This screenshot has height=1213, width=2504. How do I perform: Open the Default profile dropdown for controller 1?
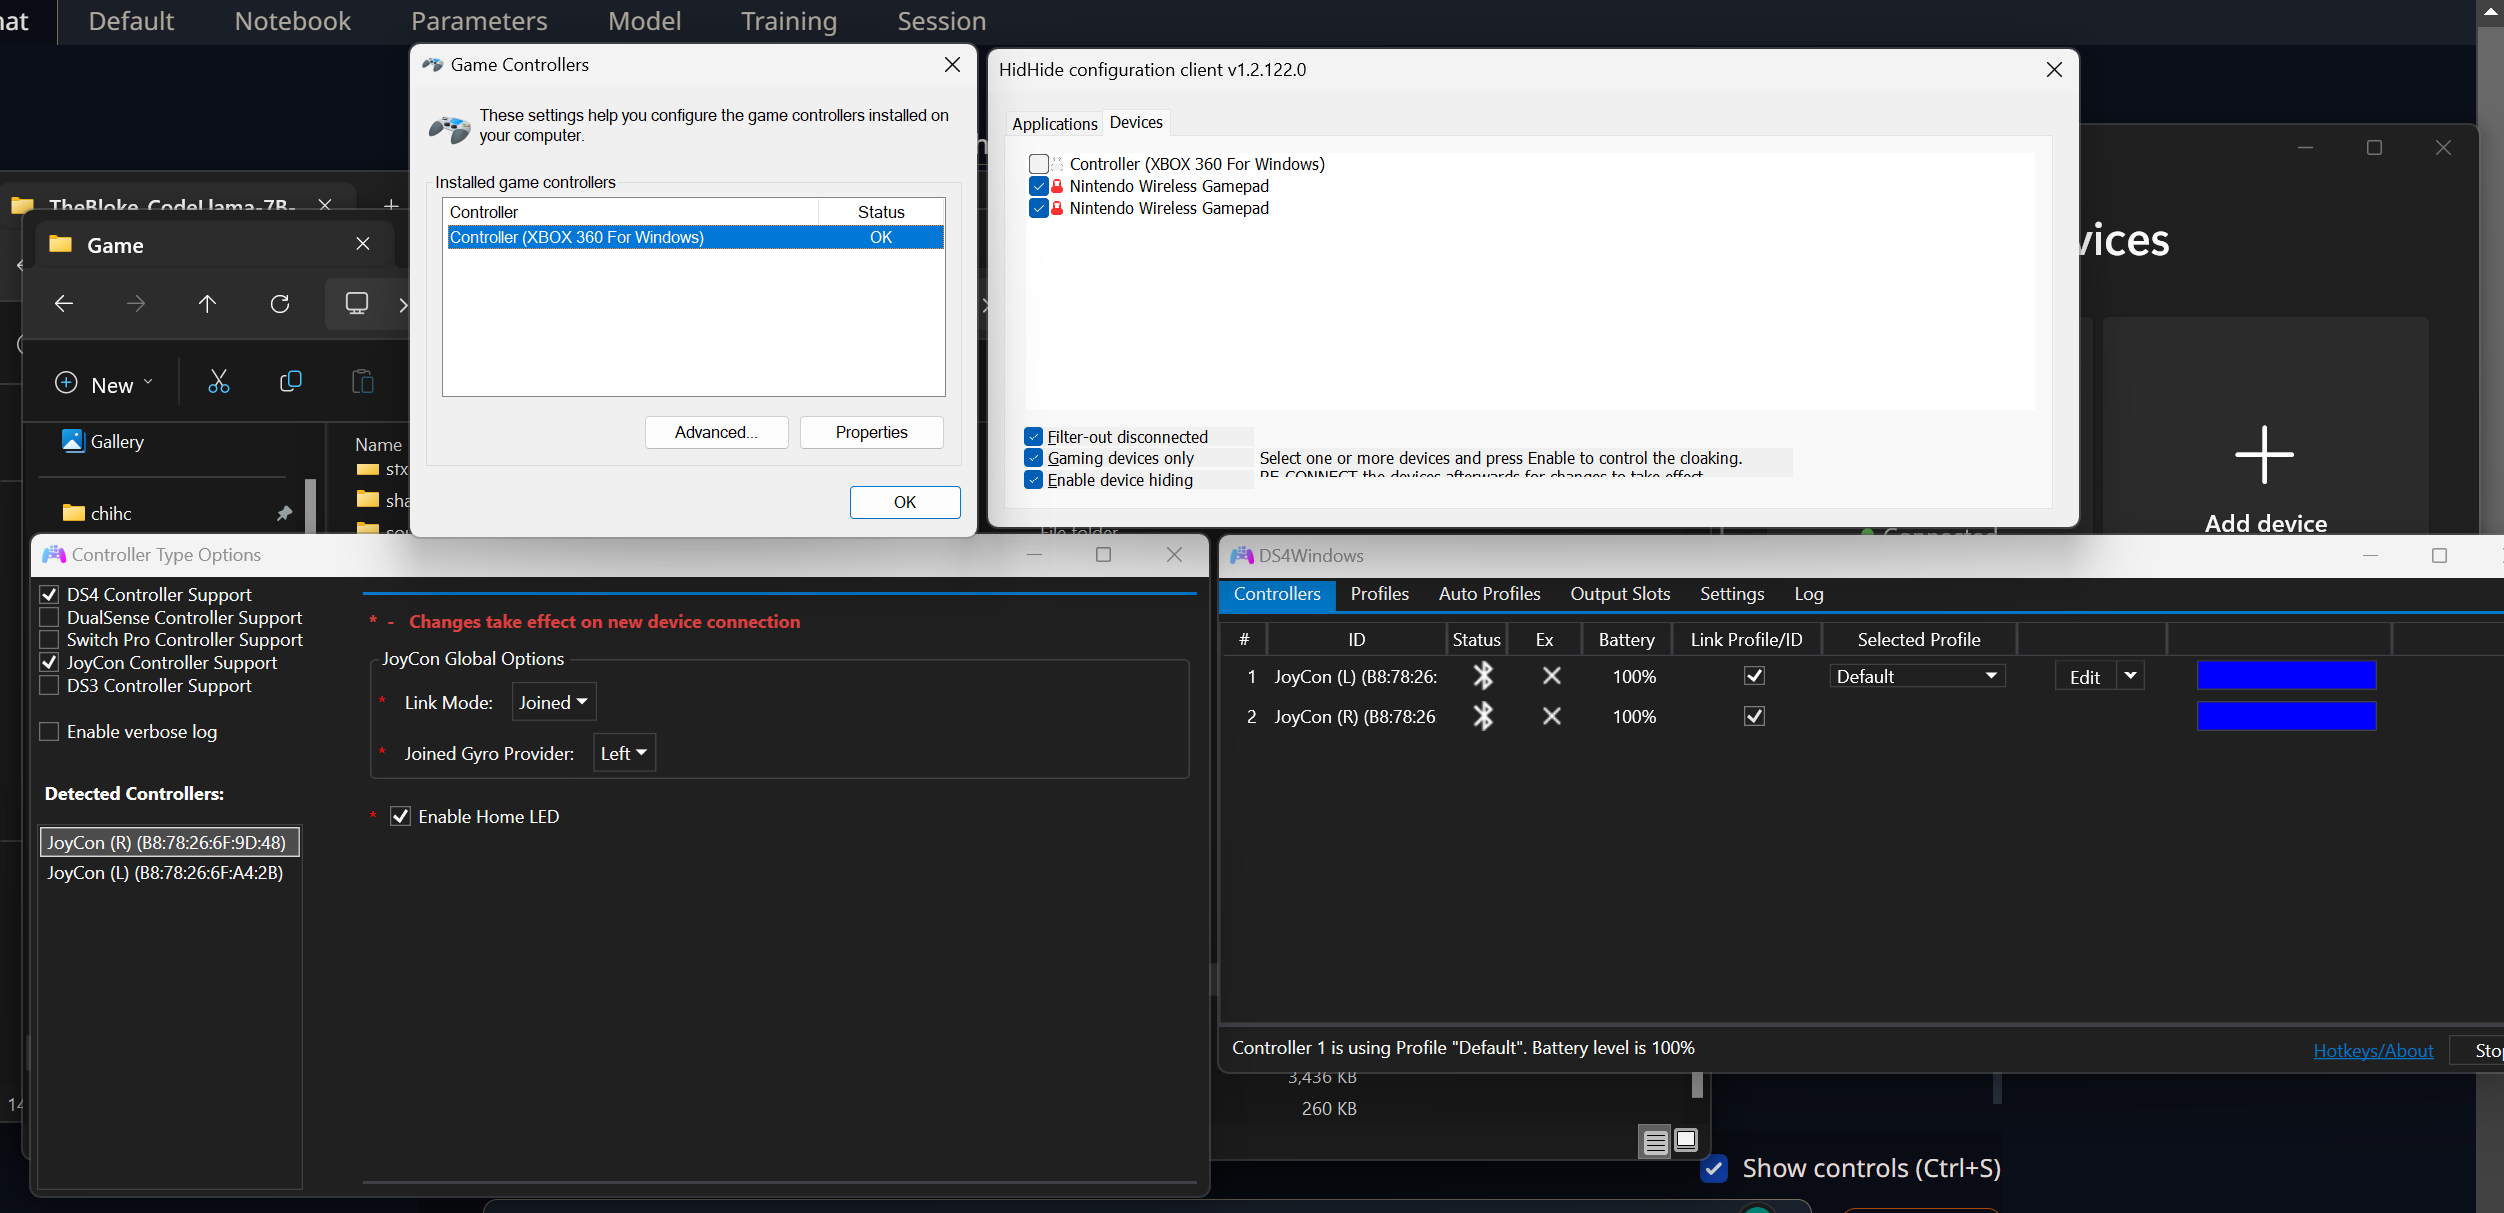1917,675
